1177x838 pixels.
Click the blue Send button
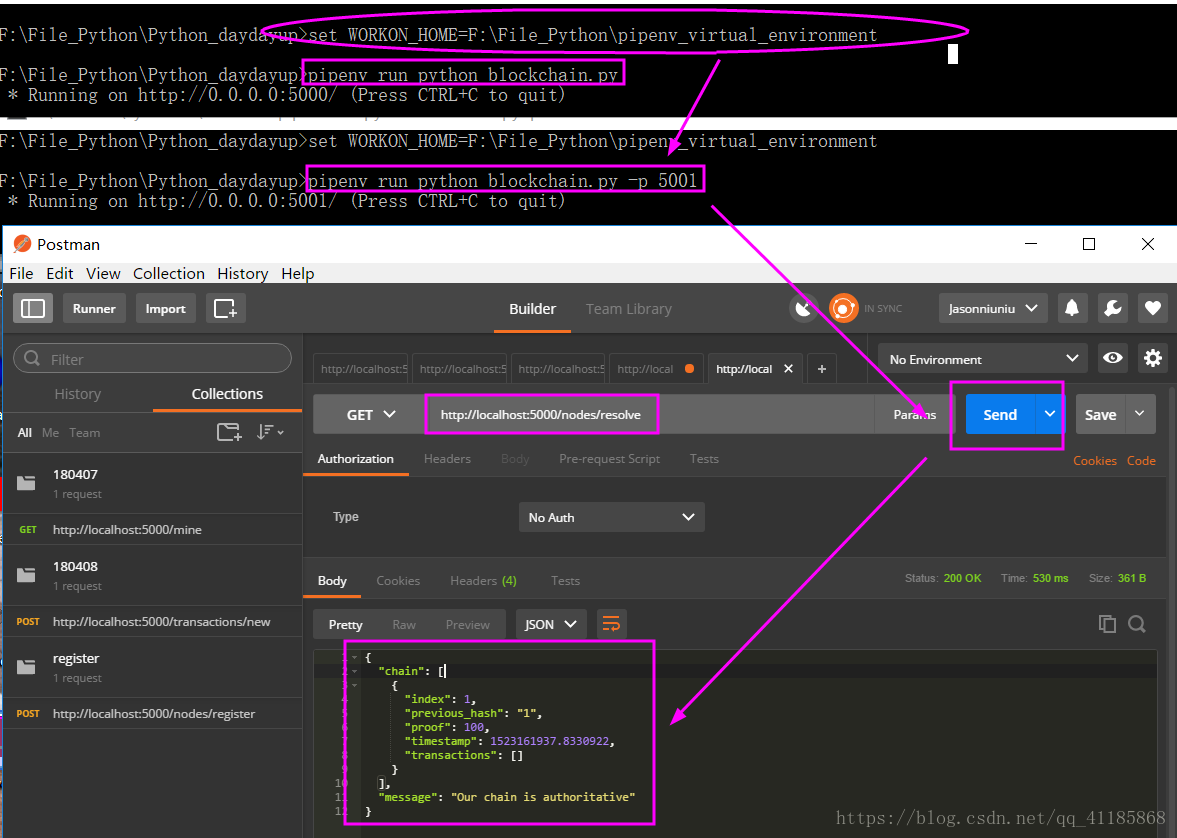(1001, 414)
